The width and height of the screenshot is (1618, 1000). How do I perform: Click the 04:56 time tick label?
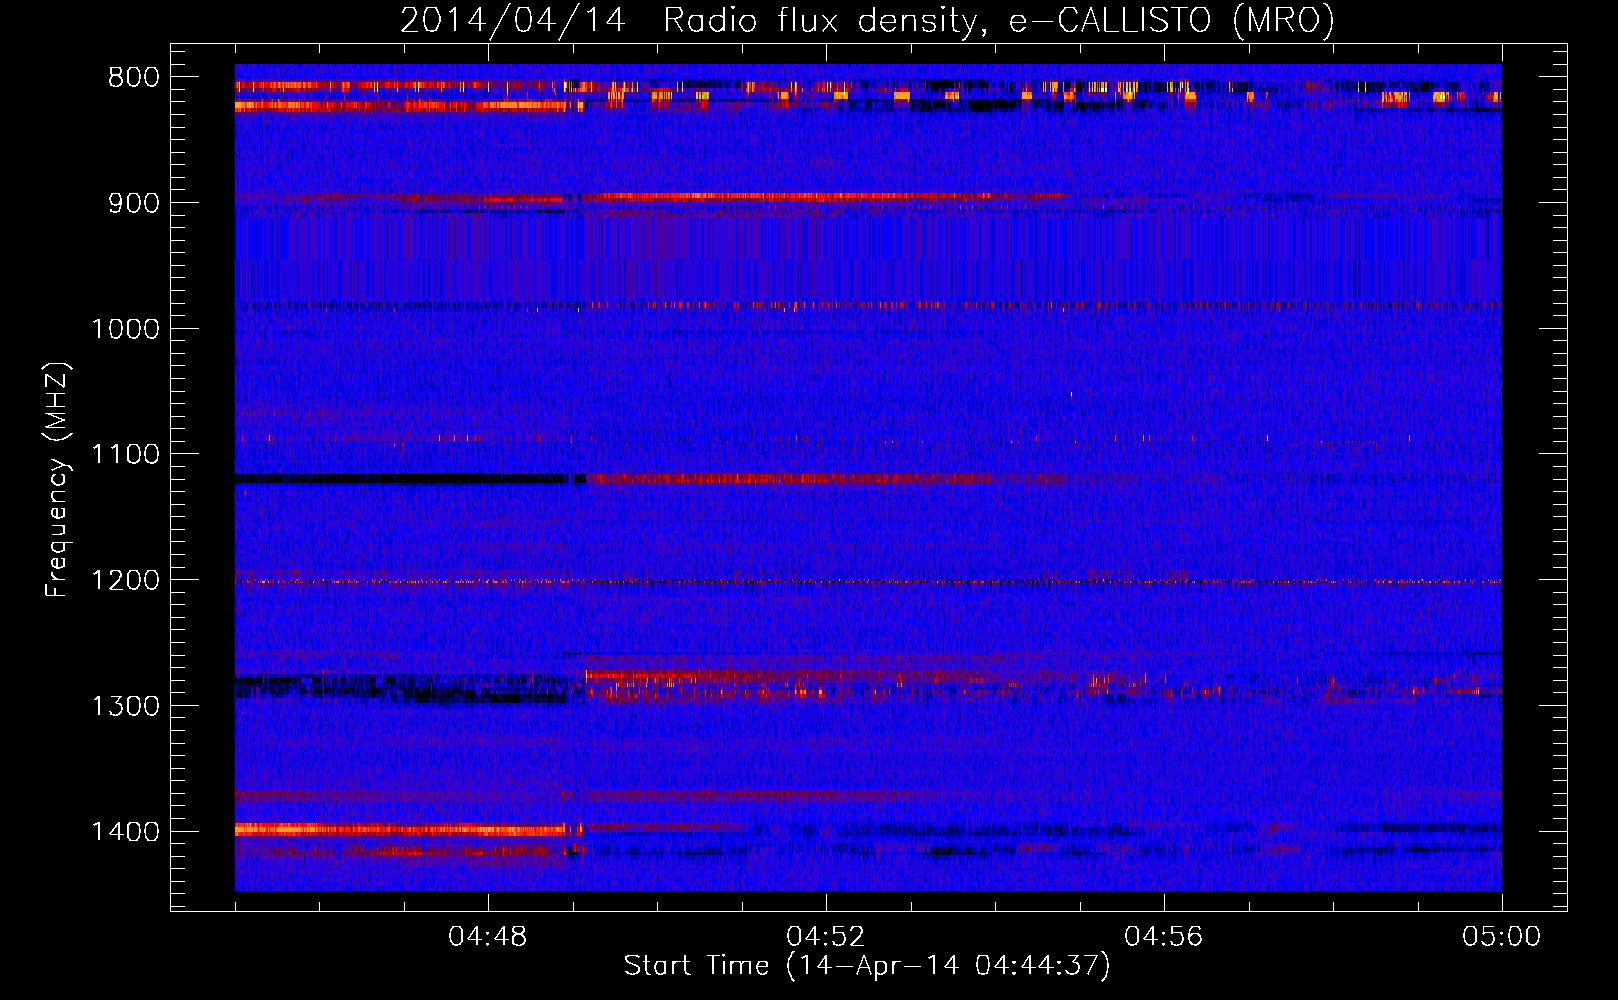tap(1164, 937)
